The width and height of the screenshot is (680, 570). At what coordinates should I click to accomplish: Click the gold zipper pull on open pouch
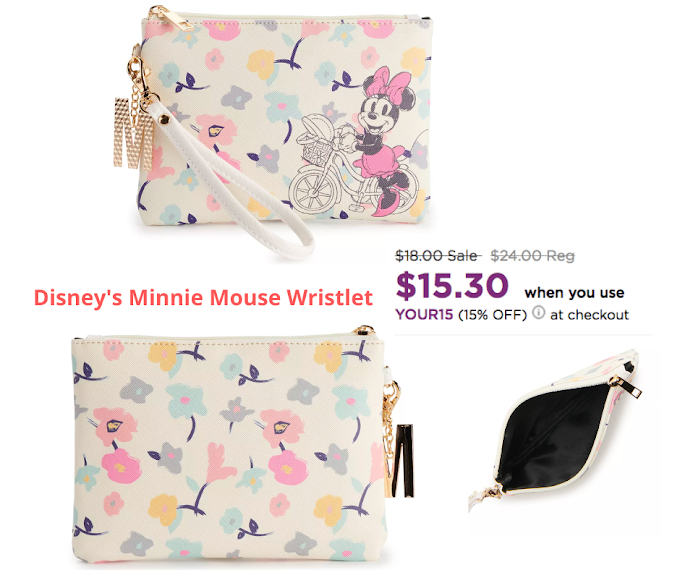pos(627,386)
